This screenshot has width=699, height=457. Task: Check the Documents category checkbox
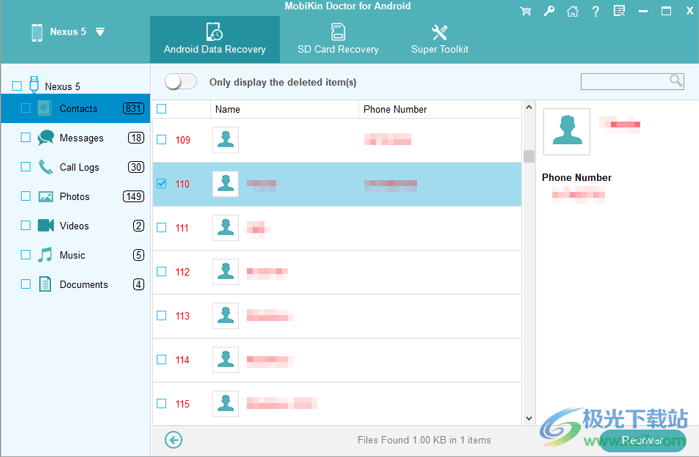pyautogui.click(x=26, y=284)
